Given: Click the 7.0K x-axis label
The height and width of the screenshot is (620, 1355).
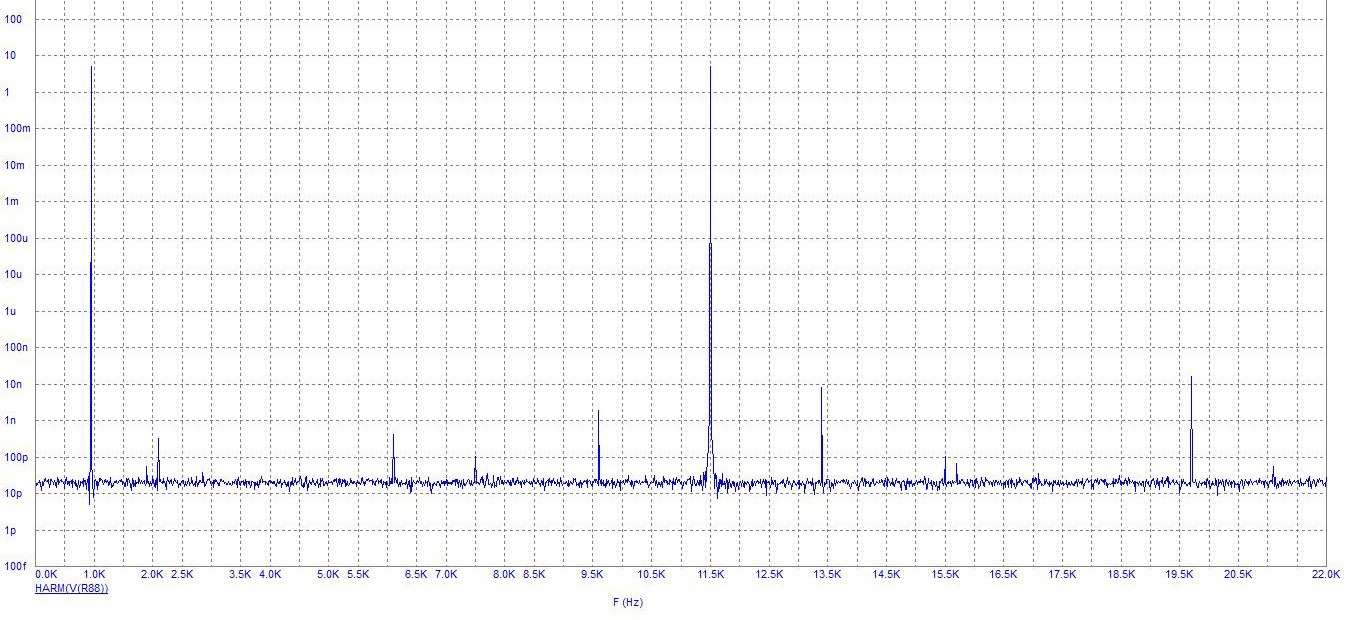Looking at the screenshot, I should (x=446, y=575).
